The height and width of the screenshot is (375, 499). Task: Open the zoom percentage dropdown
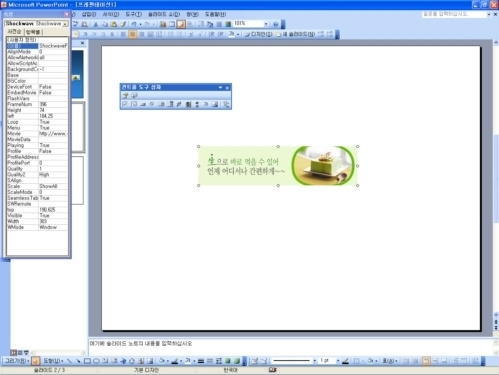(x=266, y=24)
